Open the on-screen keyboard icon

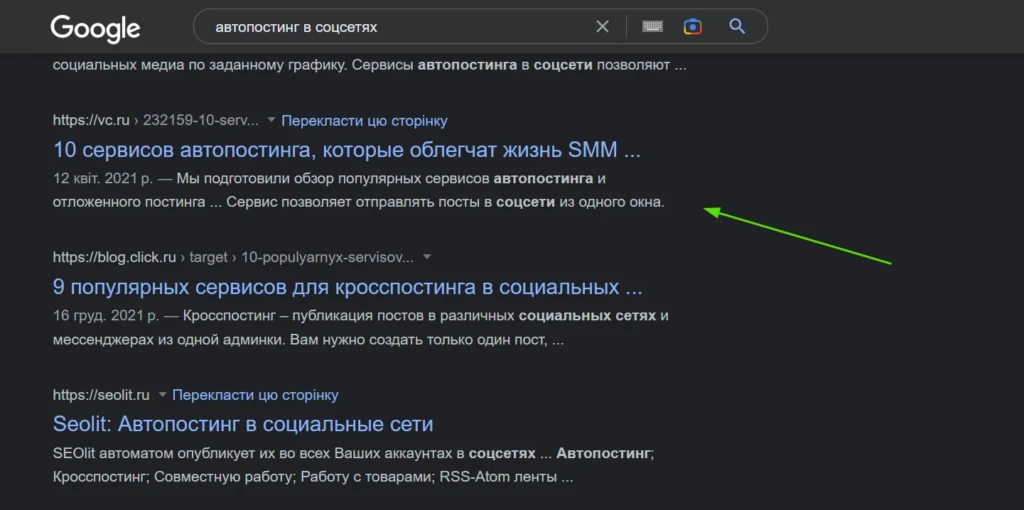(x=652, y=27)
